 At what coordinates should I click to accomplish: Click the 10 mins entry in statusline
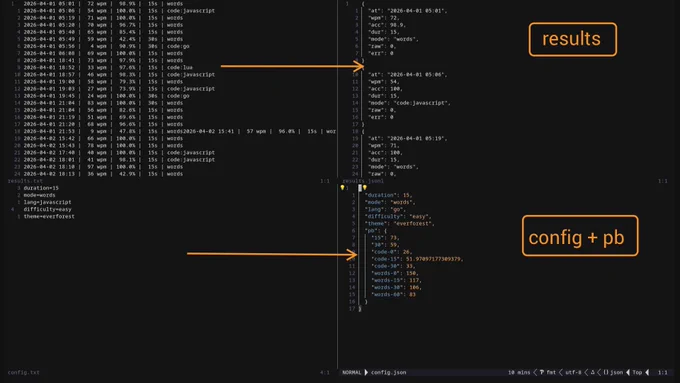point(519,372)
